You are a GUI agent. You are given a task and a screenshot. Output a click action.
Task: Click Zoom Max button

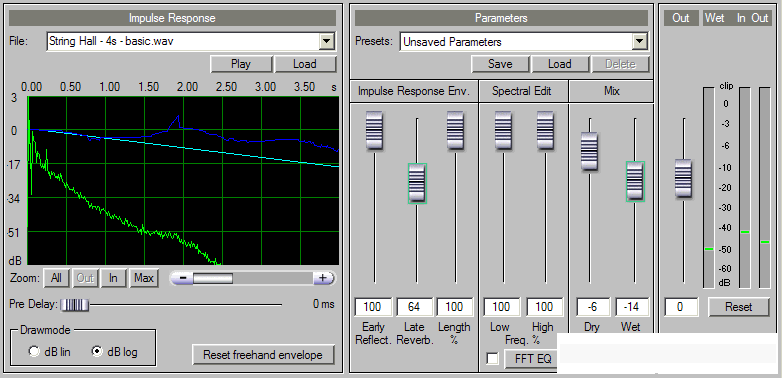click(x=144, y=278)
